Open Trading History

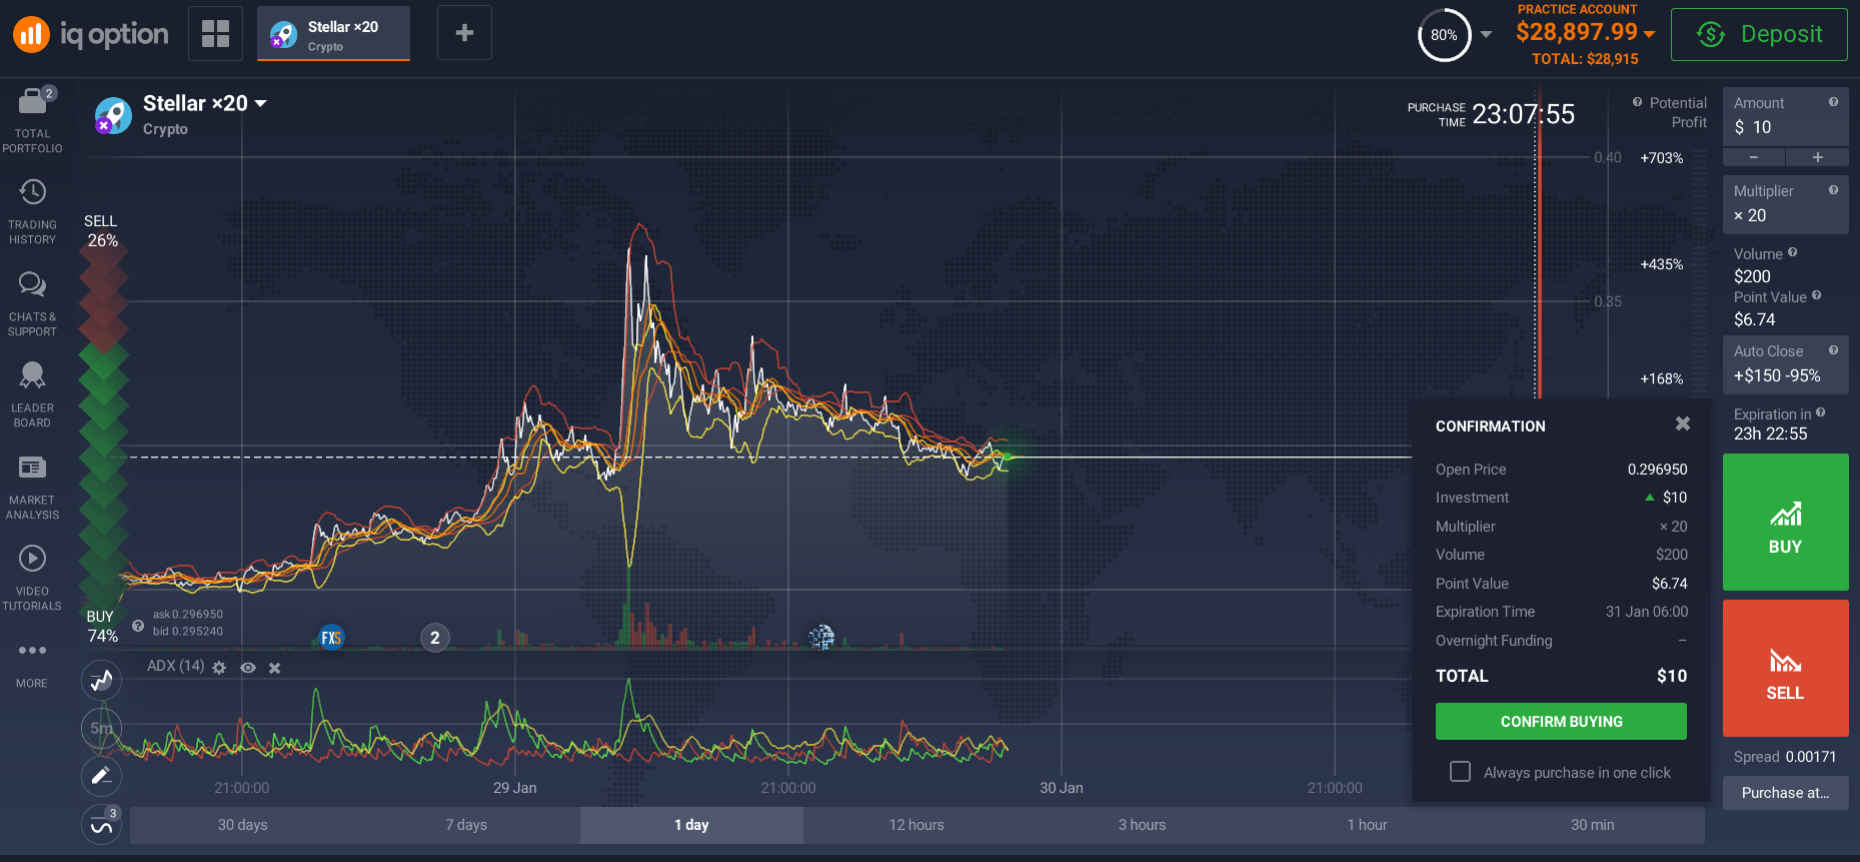32,212
